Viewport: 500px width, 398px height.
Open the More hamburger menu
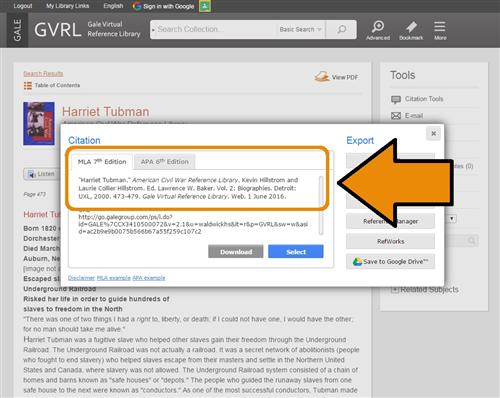(x=440, y=26)
